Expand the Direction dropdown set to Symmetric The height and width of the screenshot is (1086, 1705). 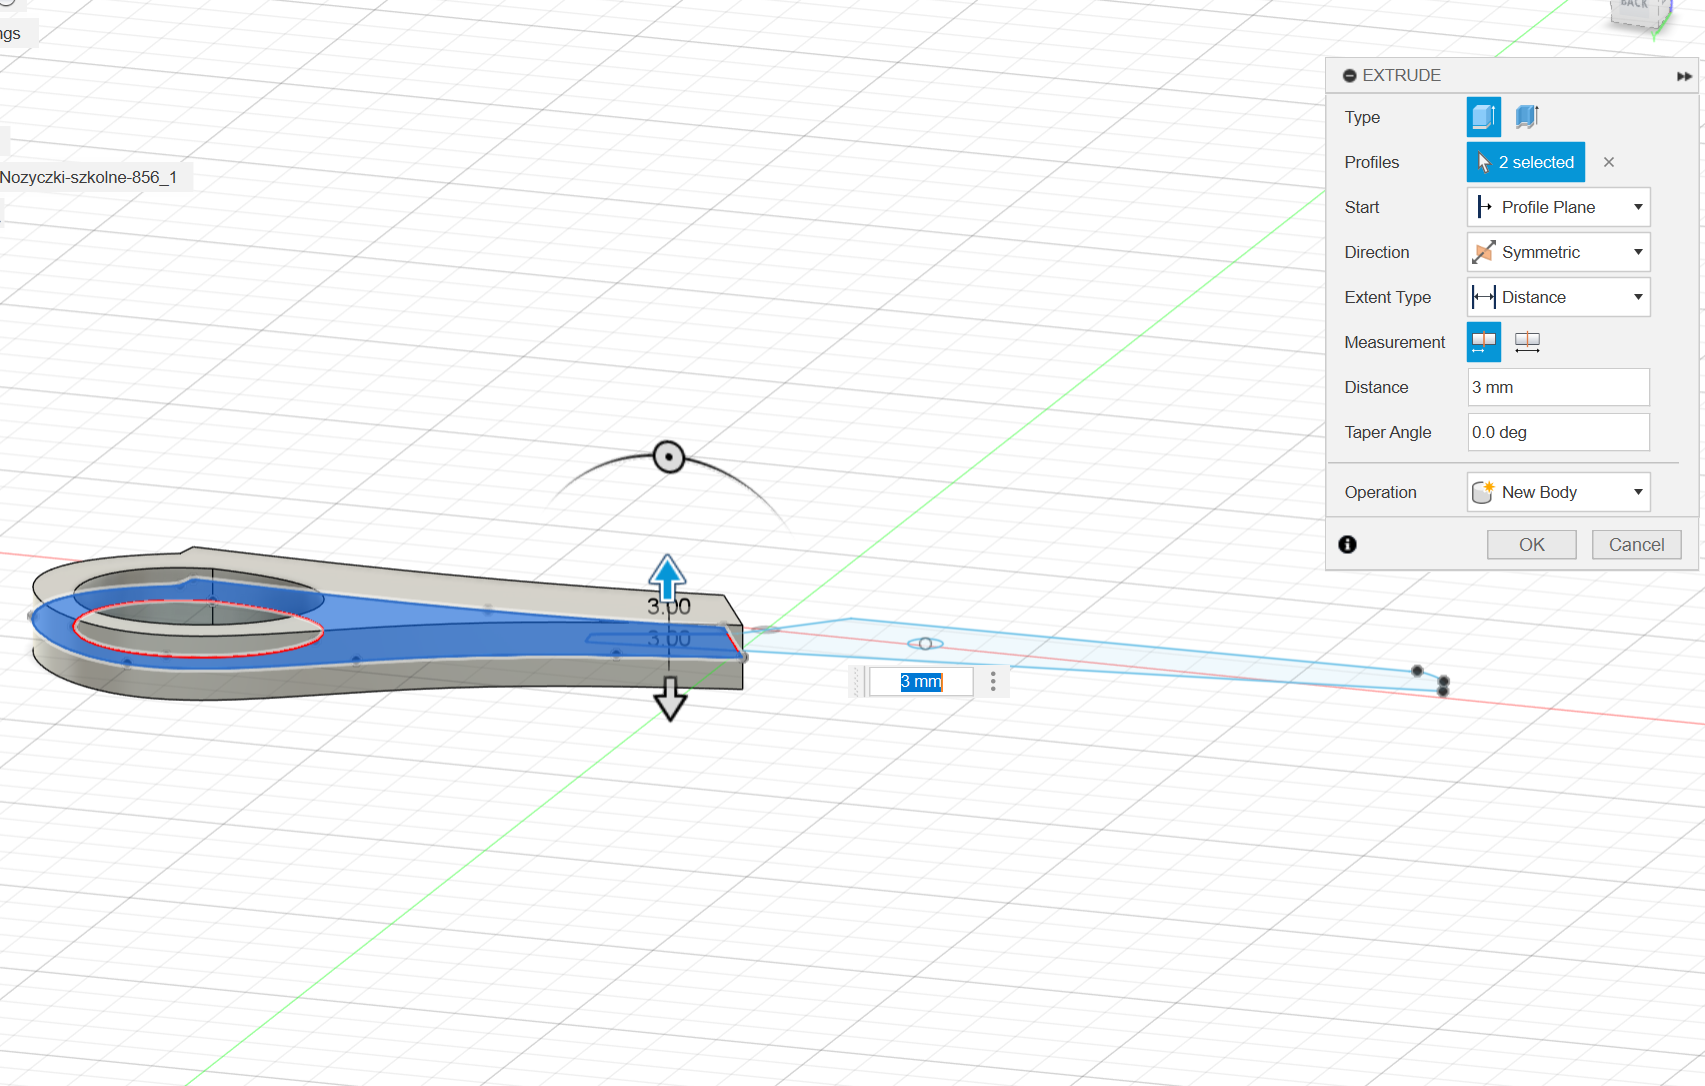pos(1557,252)
